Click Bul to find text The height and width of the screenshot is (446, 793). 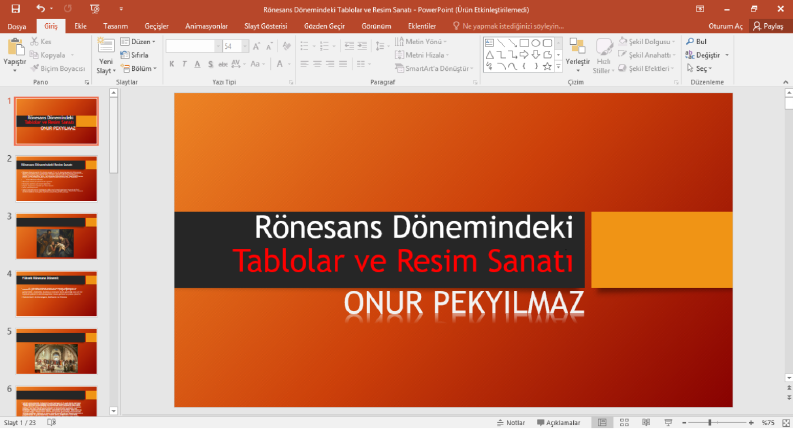coord(696,41)
